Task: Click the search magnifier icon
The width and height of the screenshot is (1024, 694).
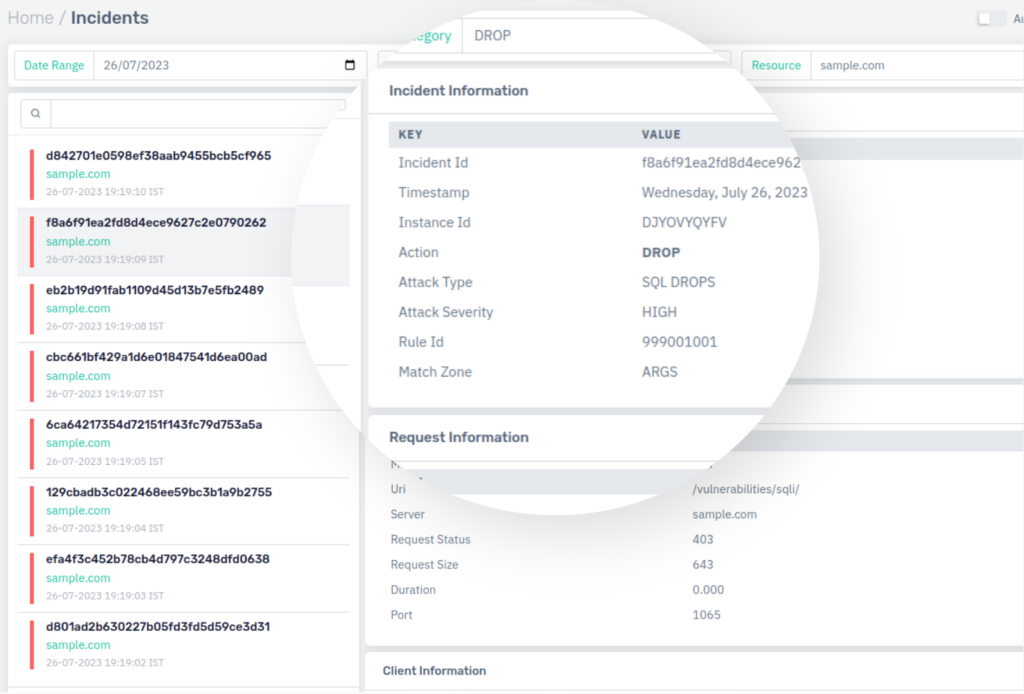Action: pos(34,113)
